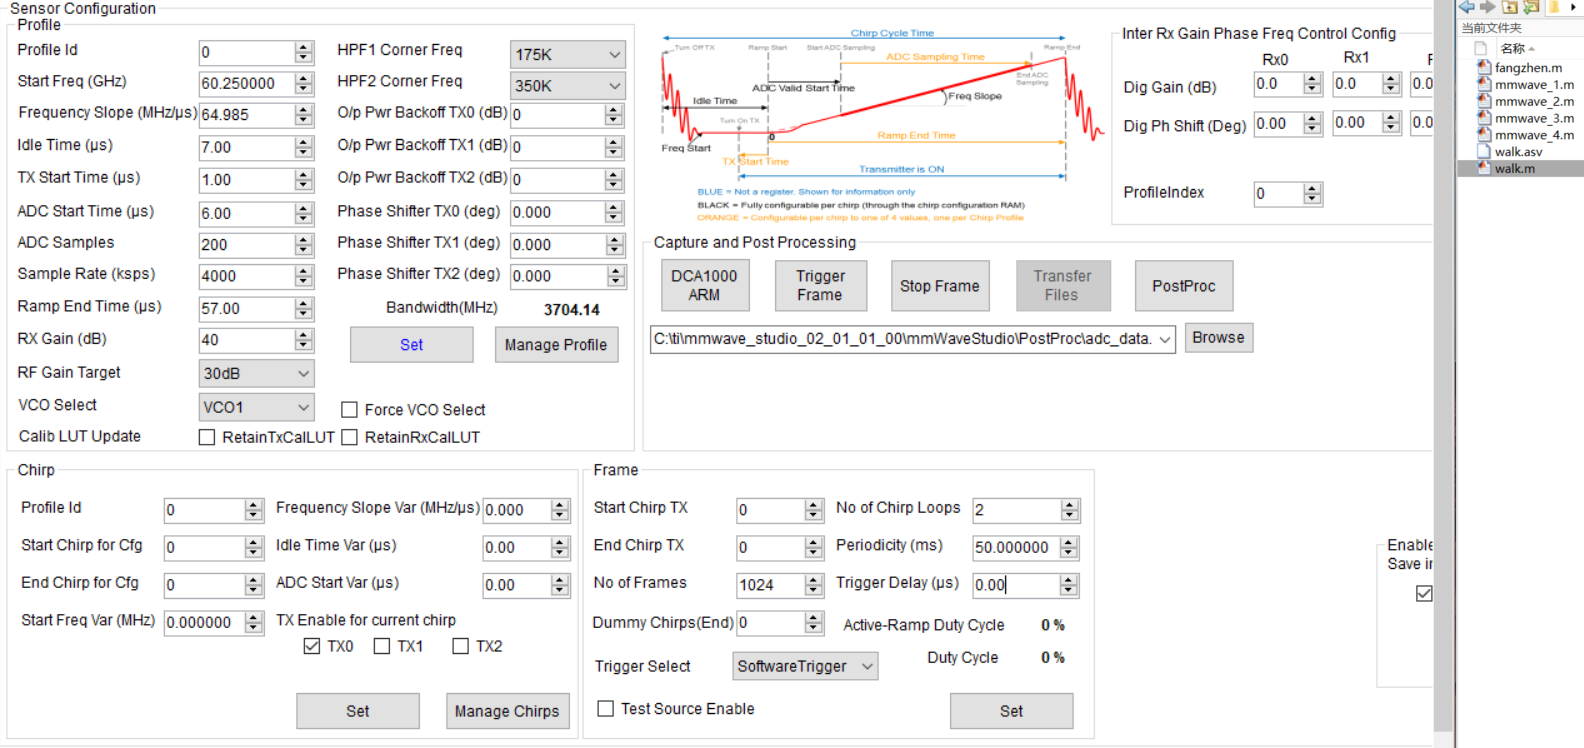Increase the TX Start Time stepper

[x=304, y=174]
